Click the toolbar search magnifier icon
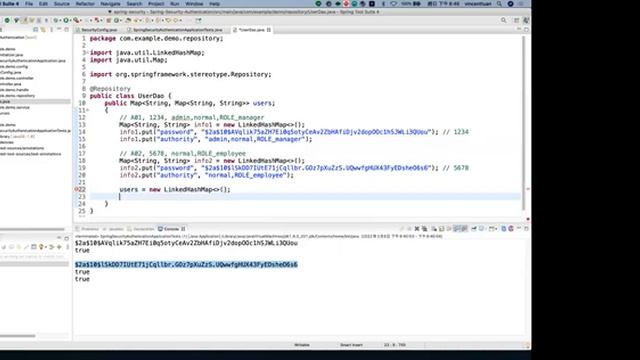Viewport: 640px width, 360px height. tap(504, 20)
